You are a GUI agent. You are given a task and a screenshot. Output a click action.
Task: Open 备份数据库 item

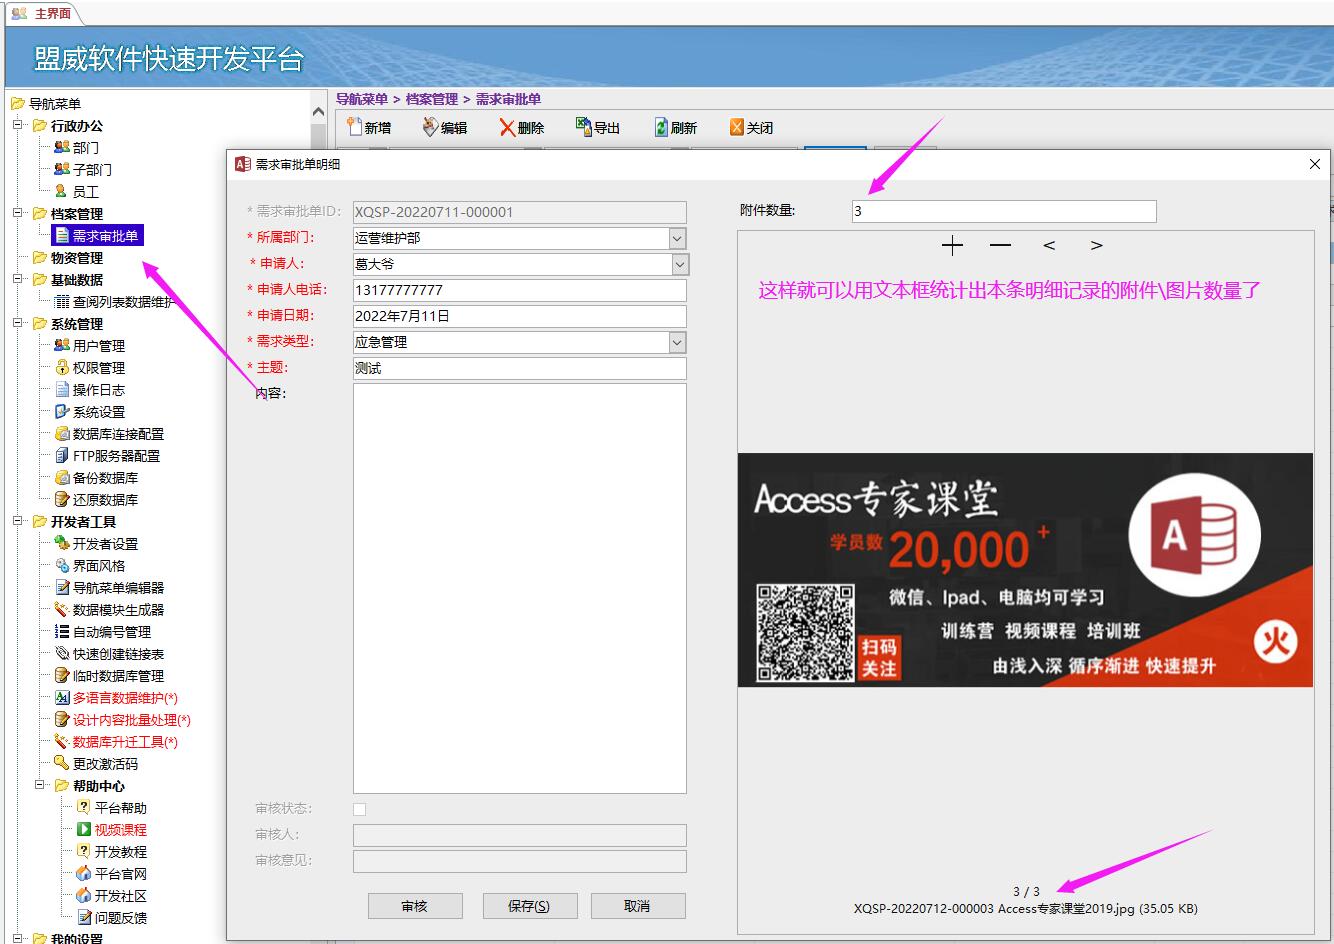105,478
